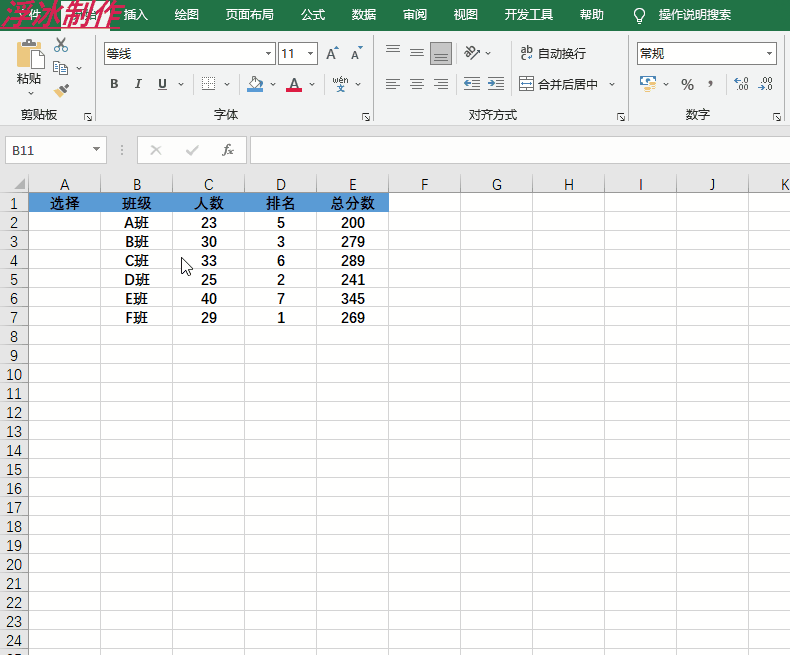Expand borders options arrow
Image resolution: width=790 pixels, height=655 pixels.
[x=227, y=84]
